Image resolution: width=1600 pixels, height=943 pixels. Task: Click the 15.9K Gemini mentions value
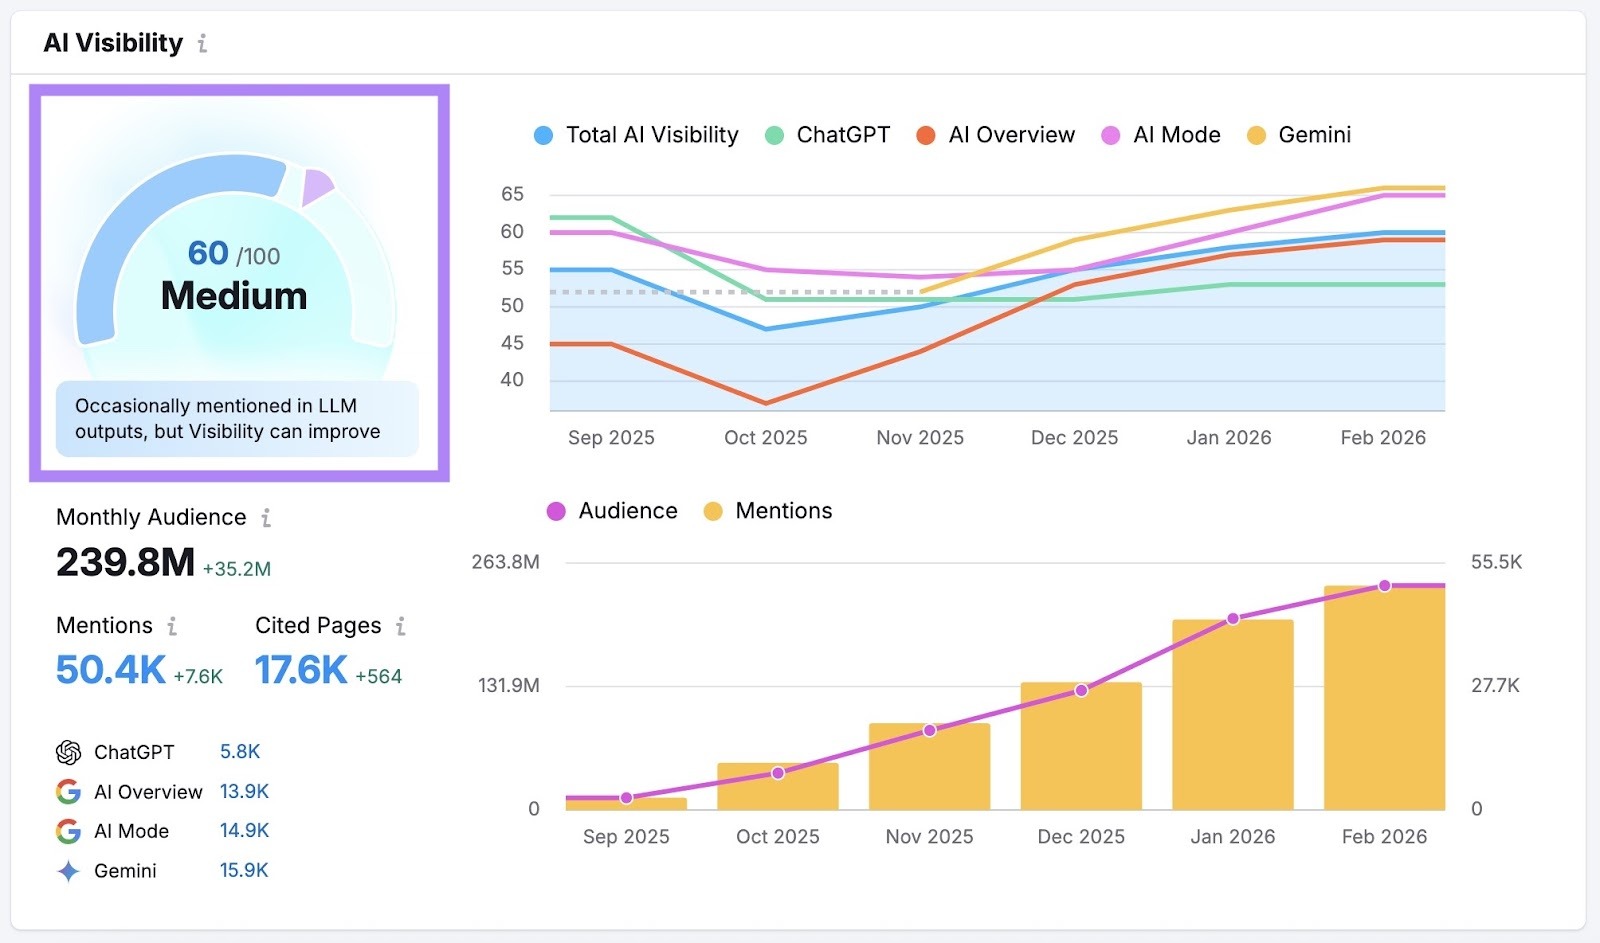pos(243,871)
